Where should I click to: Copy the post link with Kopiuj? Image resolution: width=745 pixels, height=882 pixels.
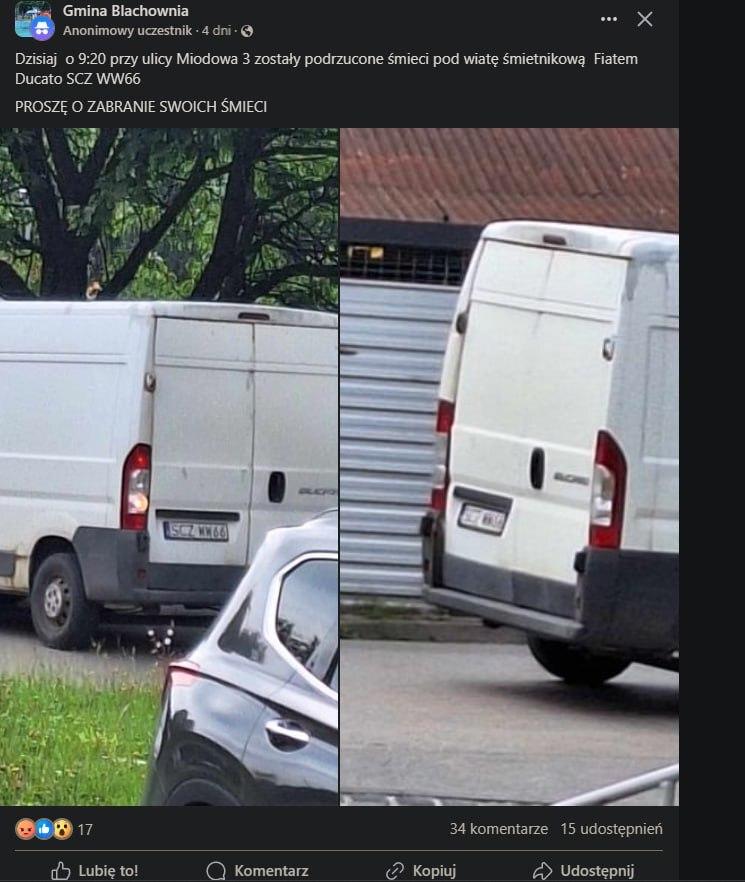pos(420,871)
